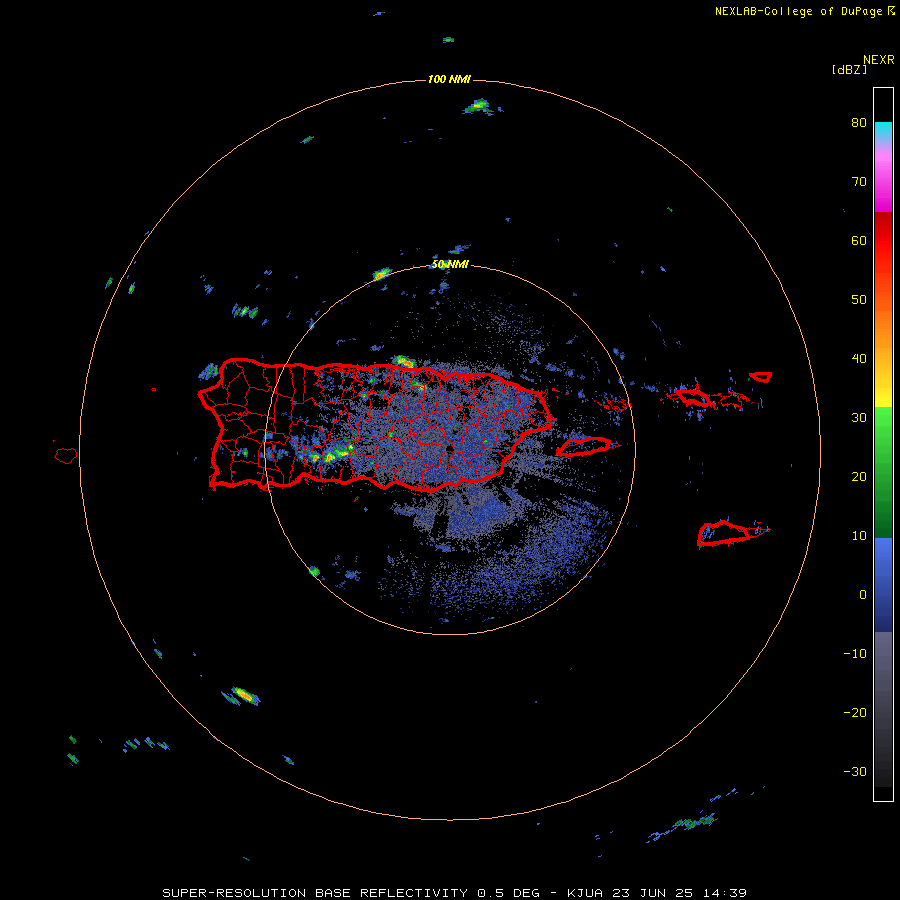Click the -30 value on dBZ scale

click(x=855, y=771)
